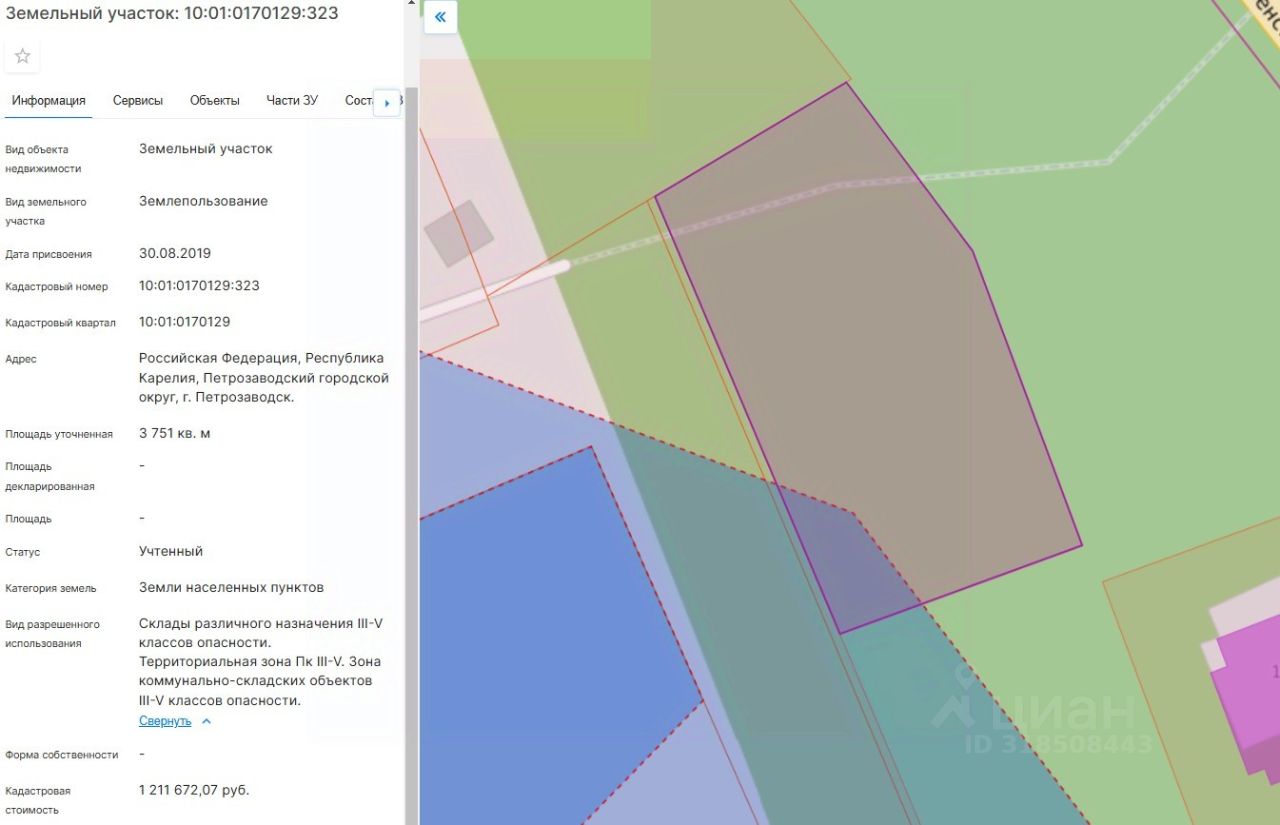The width and height of the screenshot is (1280, 825).
Task: Click the date value 30.08.2019
Action: tap(175, 254)
